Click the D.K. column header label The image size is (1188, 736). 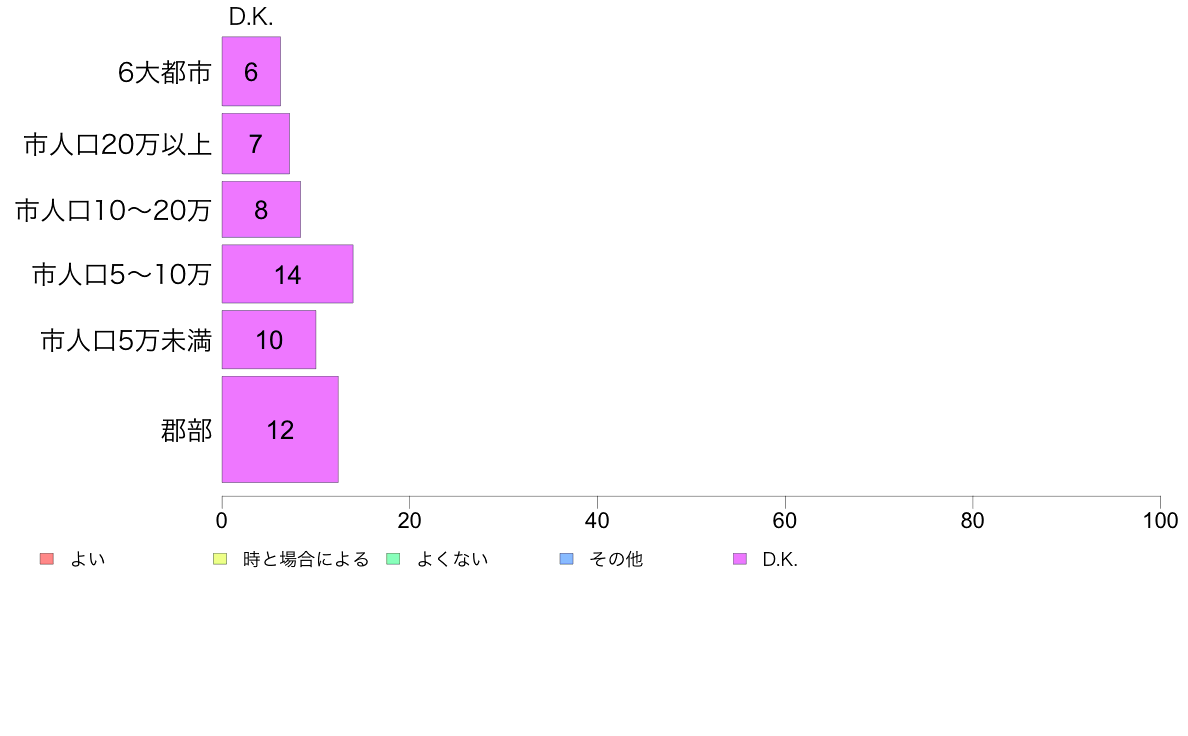[x=251, y=17]
